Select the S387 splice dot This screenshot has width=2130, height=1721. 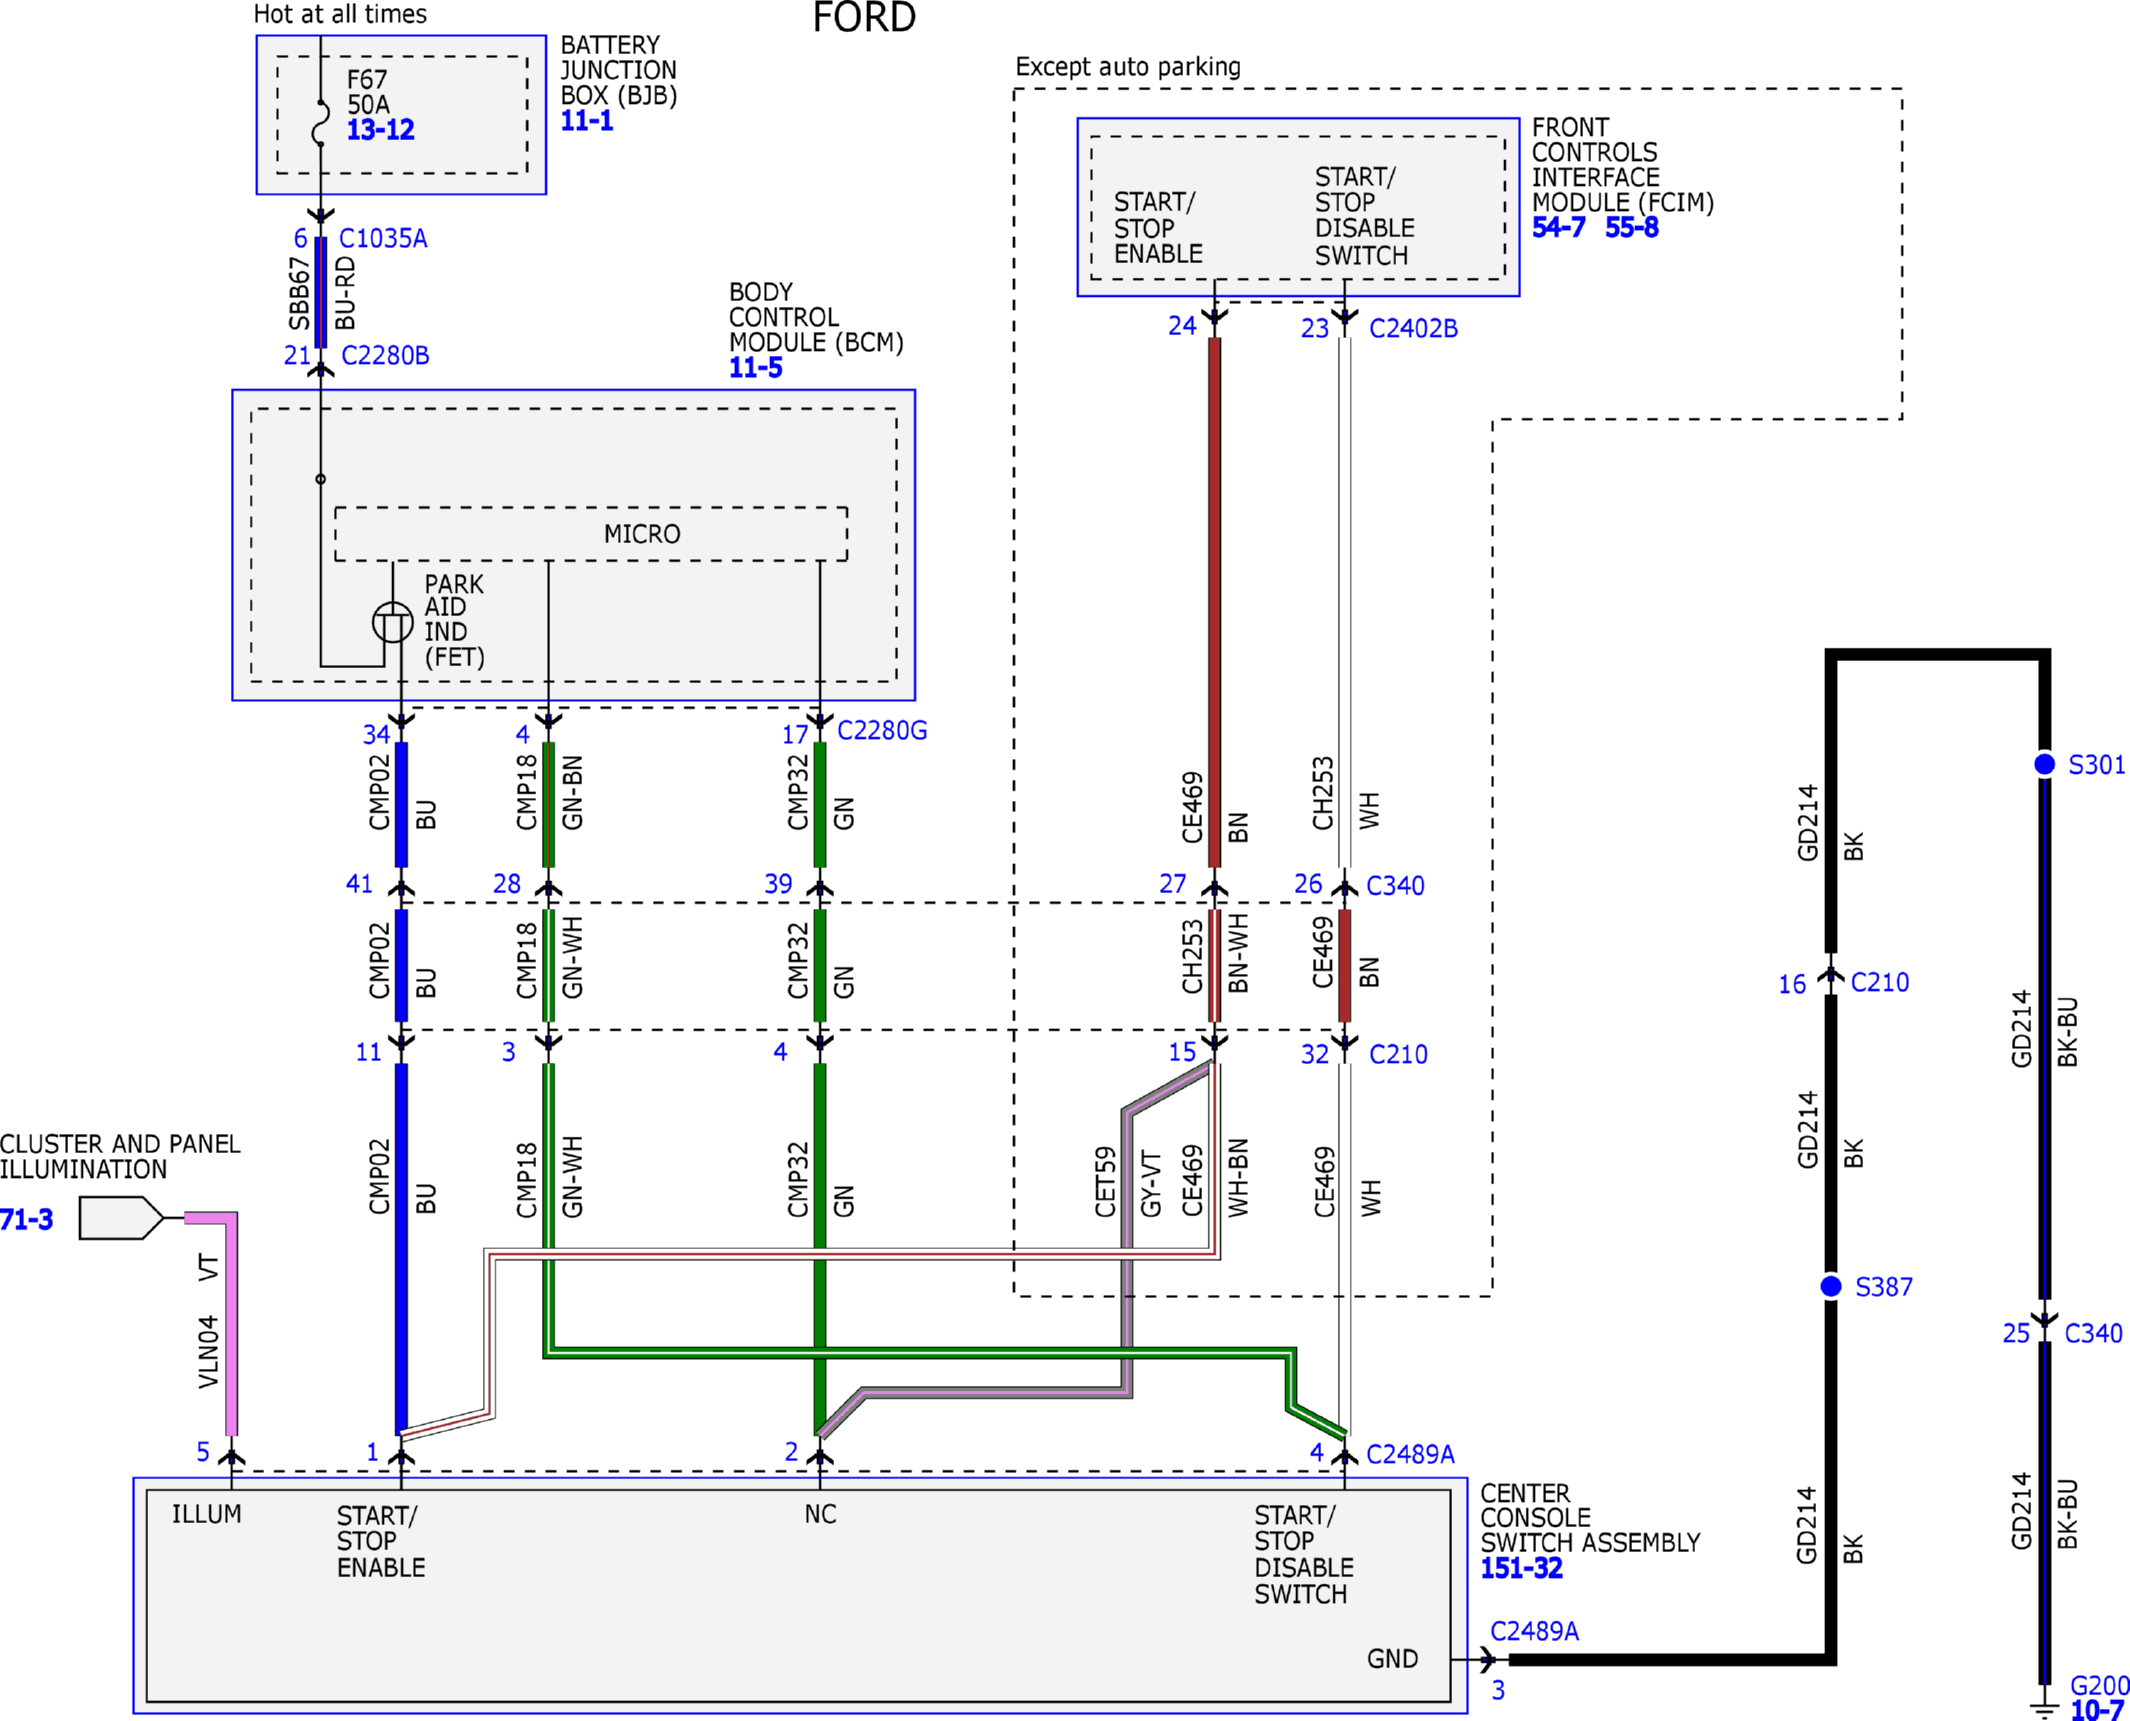pyautogui.click(x=1830, y=1286)
